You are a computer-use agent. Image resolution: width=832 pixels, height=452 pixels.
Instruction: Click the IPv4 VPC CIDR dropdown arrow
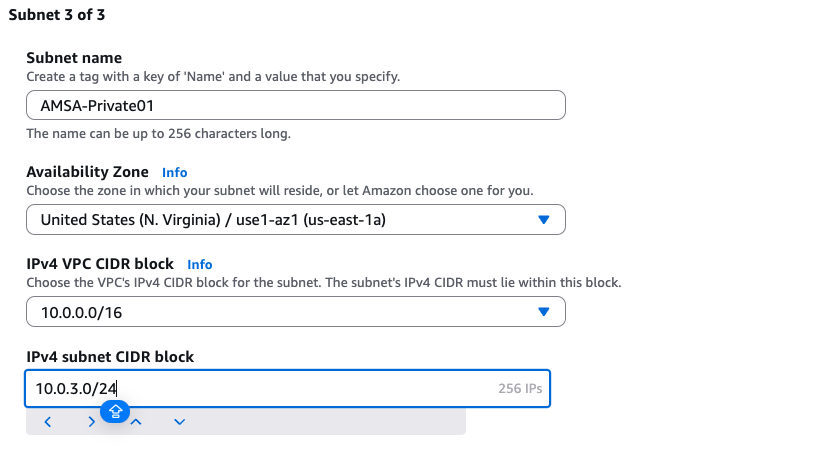[544, 312]
